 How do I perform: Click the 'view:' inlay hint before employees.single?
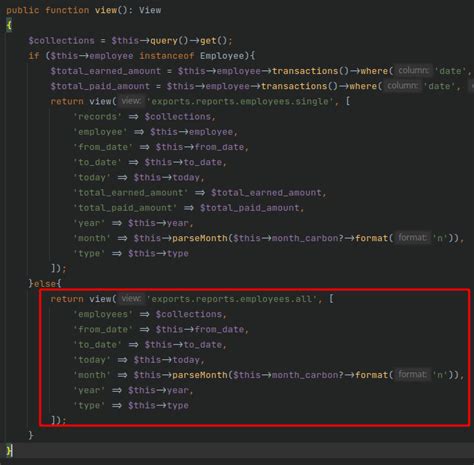coord(131,101)
